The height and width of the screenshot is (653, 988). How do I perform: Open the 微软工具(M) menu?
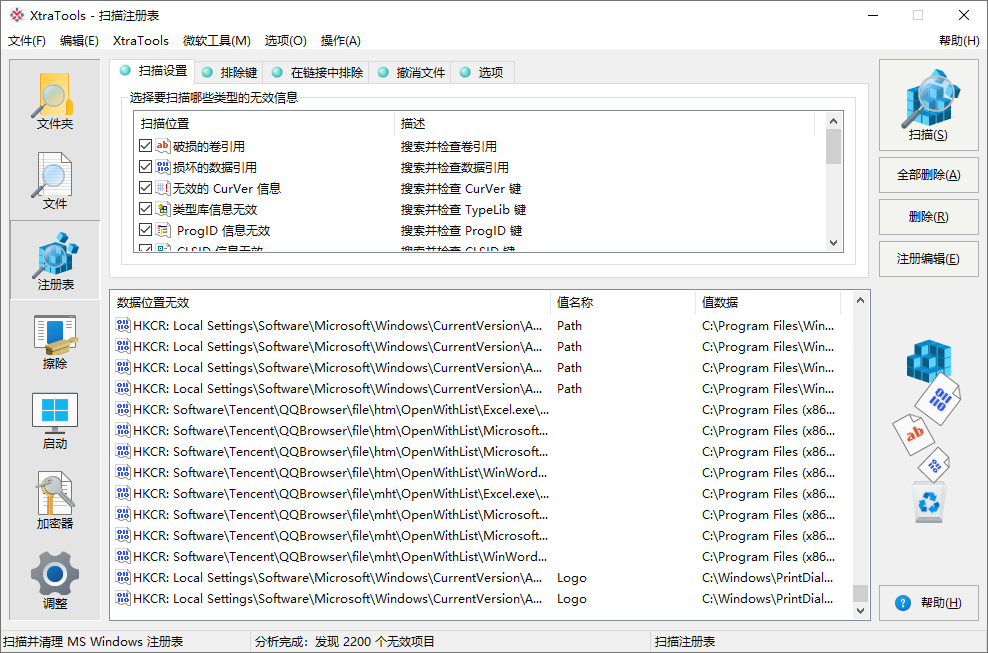tap(217, 40)
